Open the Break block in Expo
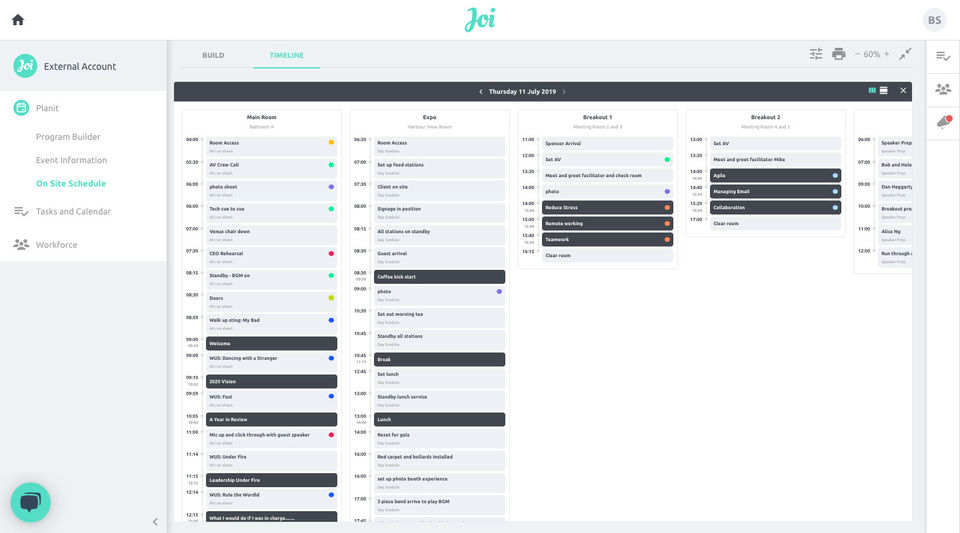The image size is (960, 533). [x=439, y=359]
